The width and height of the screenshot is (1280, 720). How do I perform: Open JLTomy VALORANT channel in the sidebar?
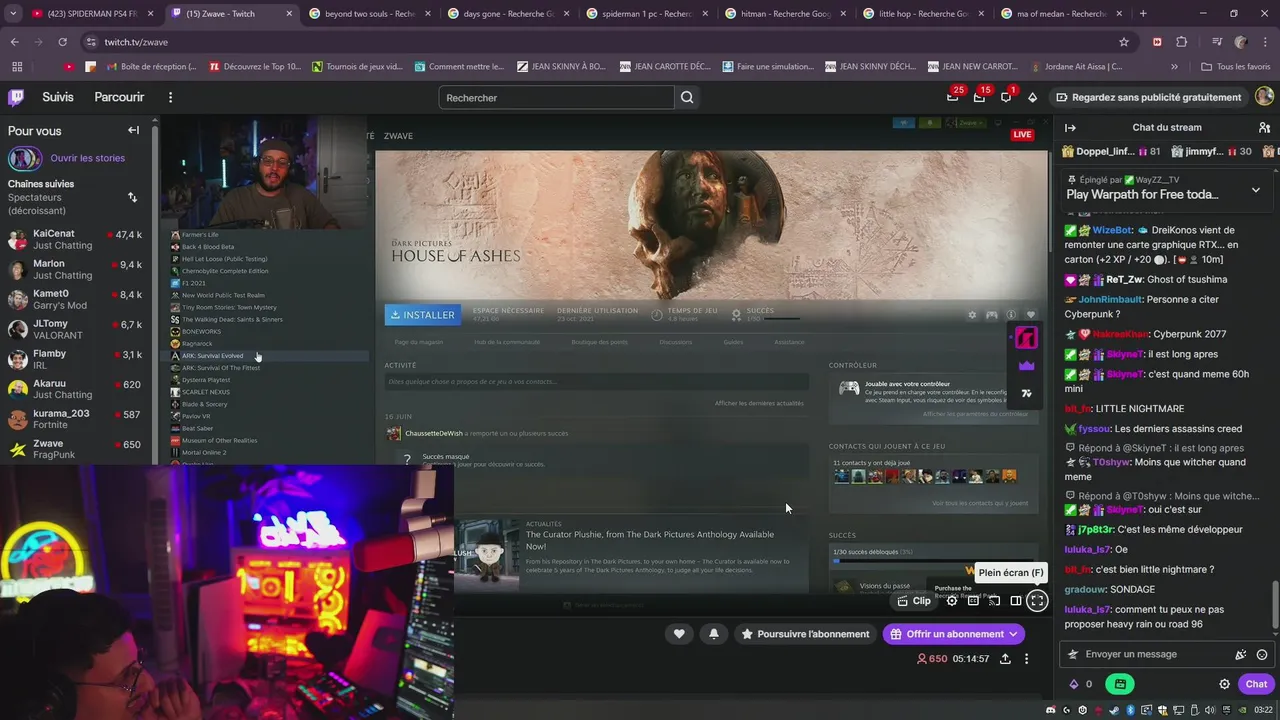76,330
